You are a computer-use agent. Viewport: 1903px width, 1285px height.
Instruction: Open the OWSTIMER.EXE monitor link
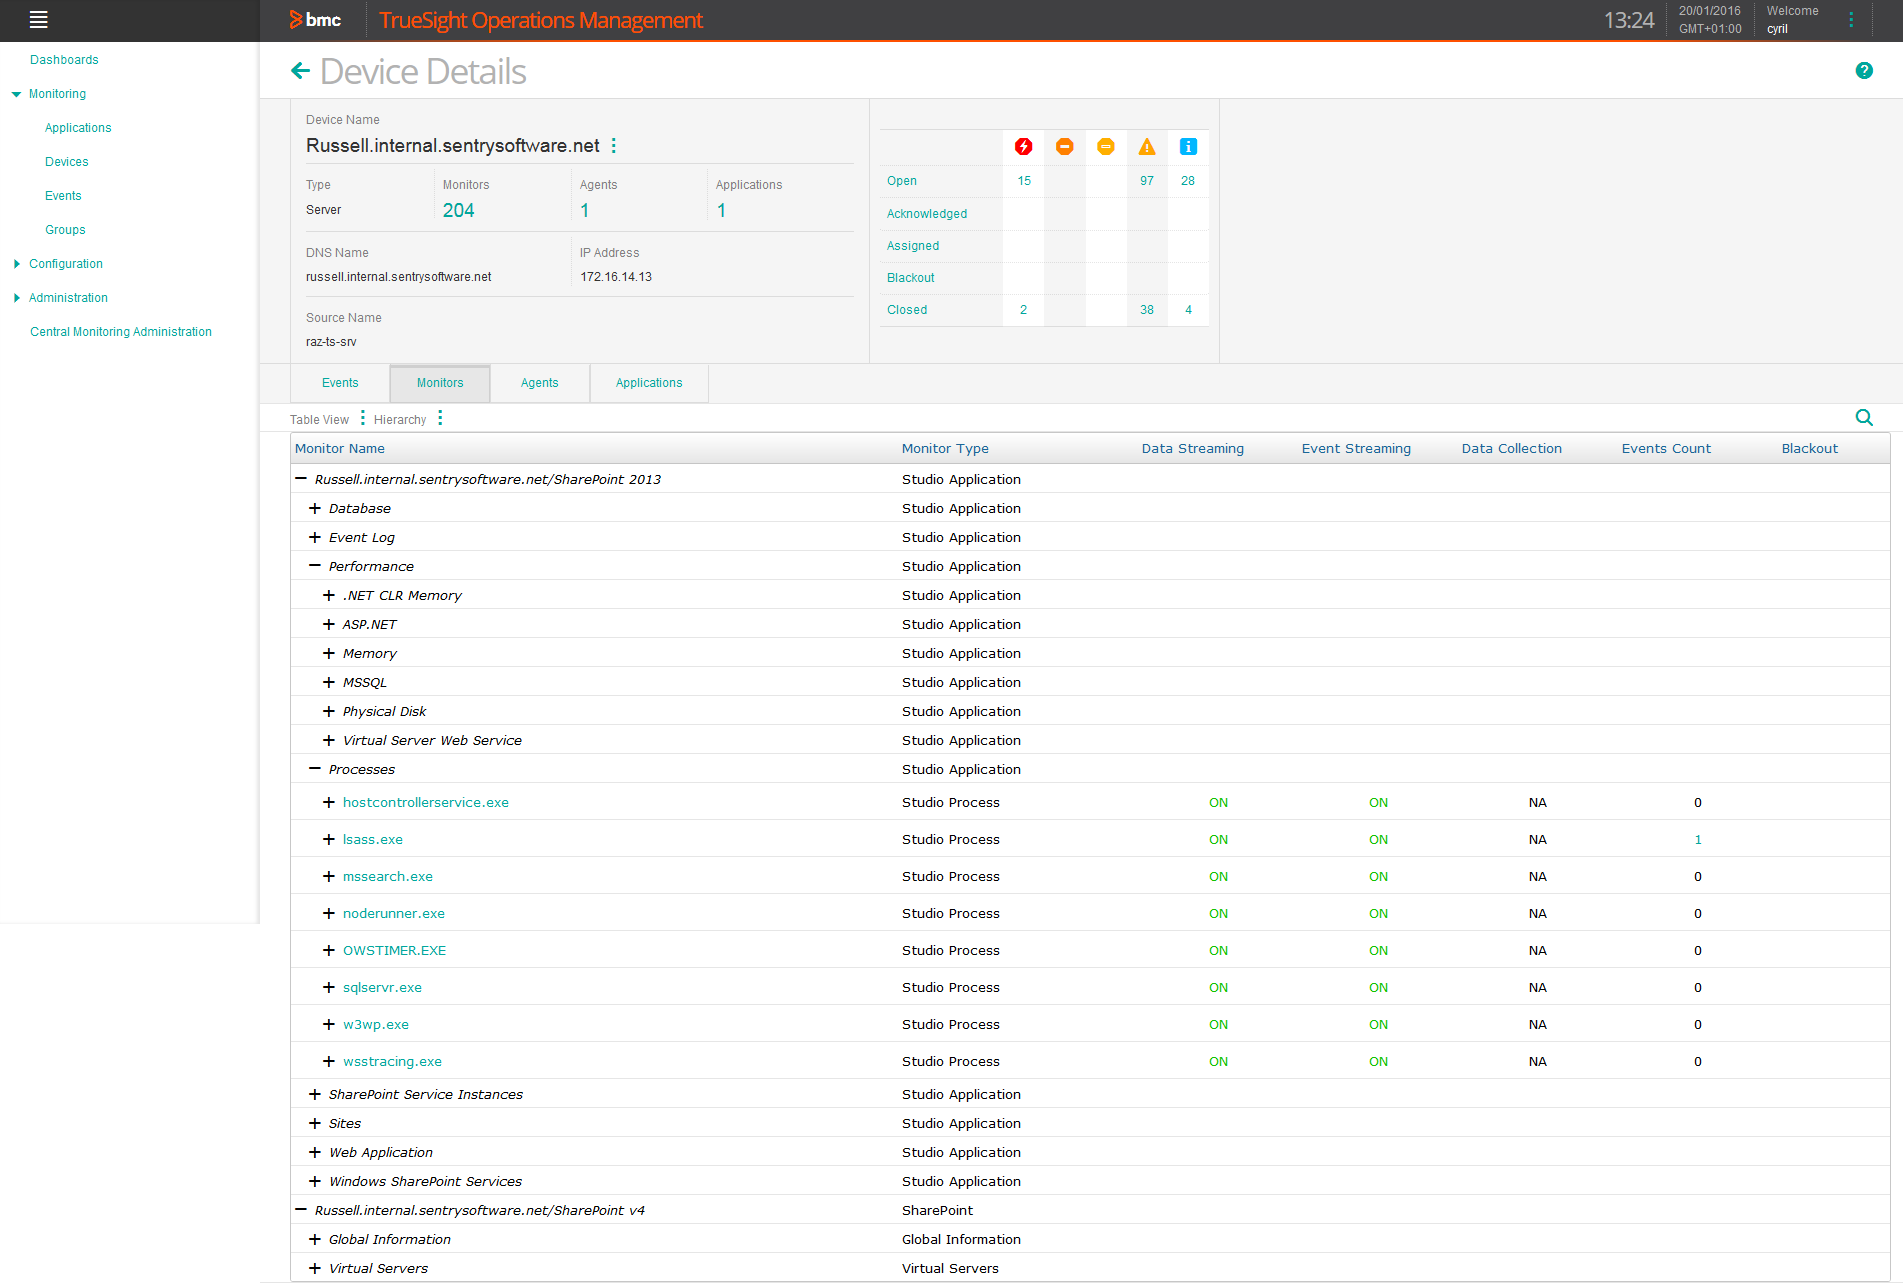(x=395, y=950)
